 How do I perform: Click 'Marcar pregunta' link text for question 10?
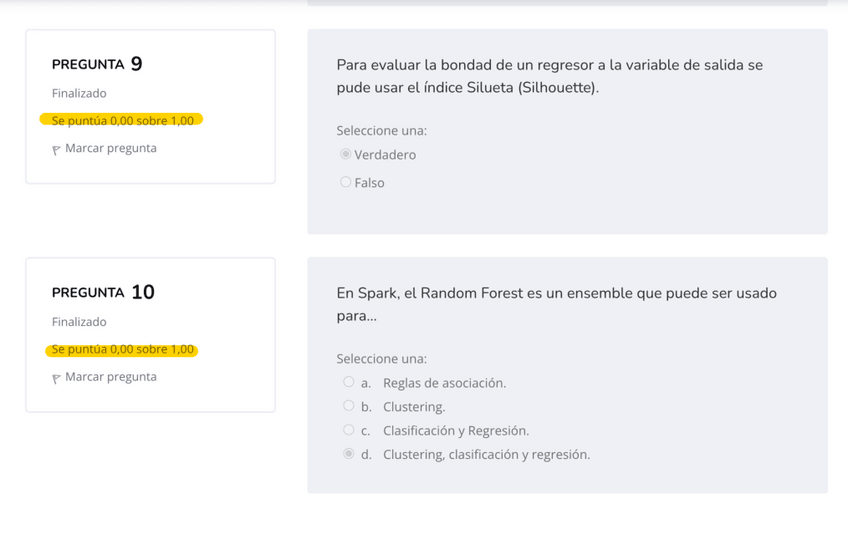coord(110,377)
